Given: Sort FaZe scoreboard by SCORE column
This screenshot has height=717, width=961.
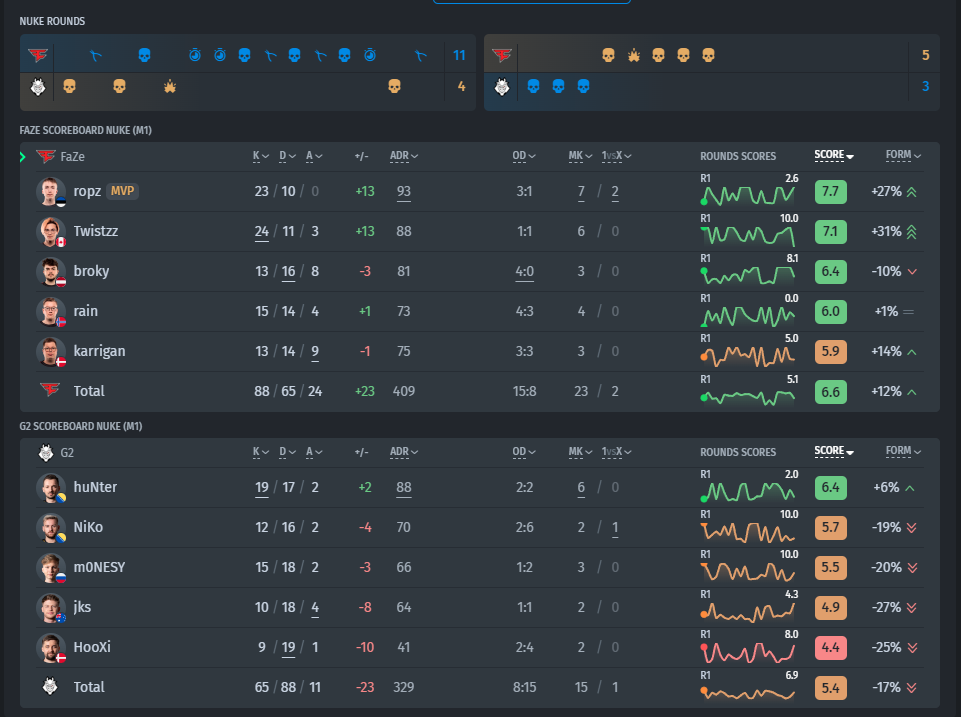Looking at the screenshot, I should point(834,155).
